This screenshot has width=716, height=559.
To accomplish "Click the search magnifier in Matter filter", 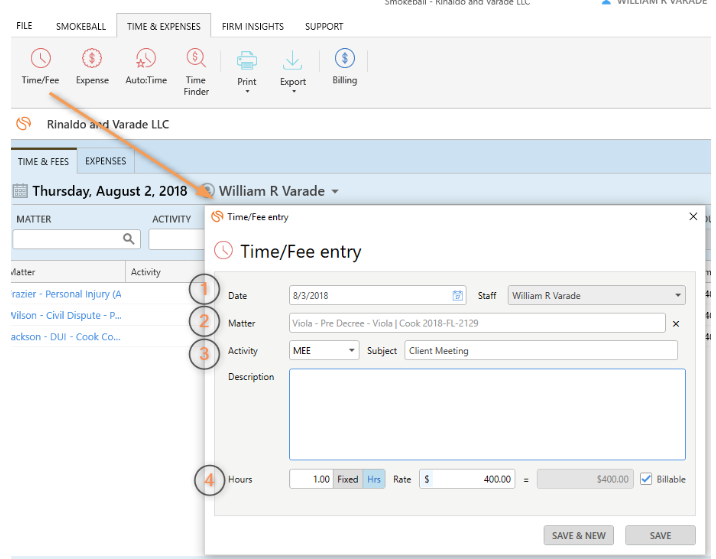I will coord(129,239).
